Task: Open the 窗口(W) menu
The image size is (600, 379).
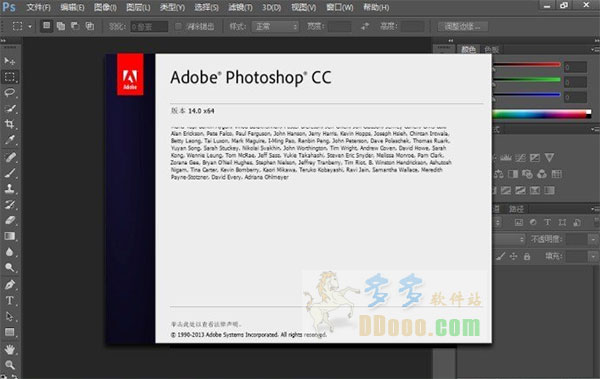Action: pyautogui.click(x=339, y=7)
